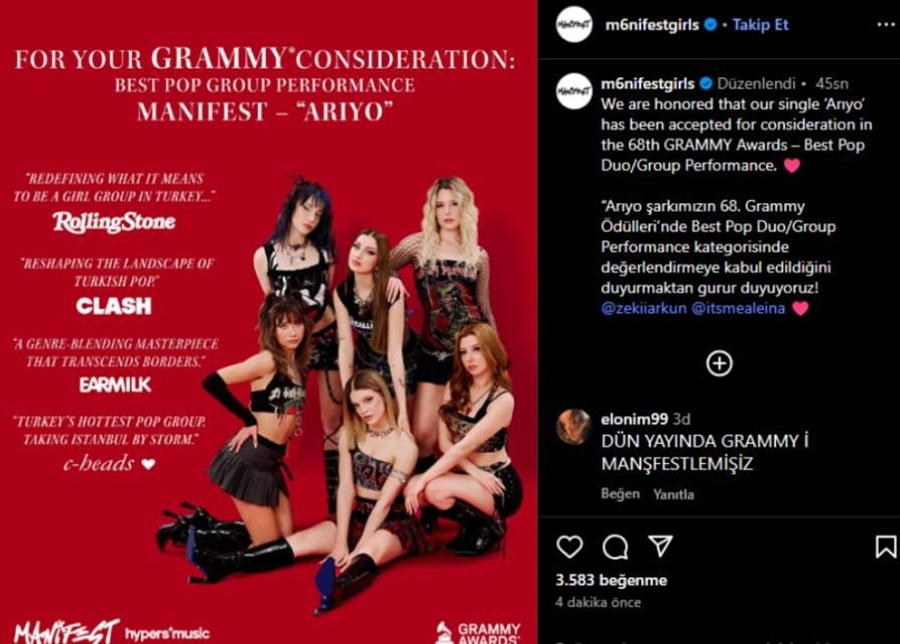900x644 pixels.
Task: Click m6nifestgirls username in caption
Action: (647, 84)
